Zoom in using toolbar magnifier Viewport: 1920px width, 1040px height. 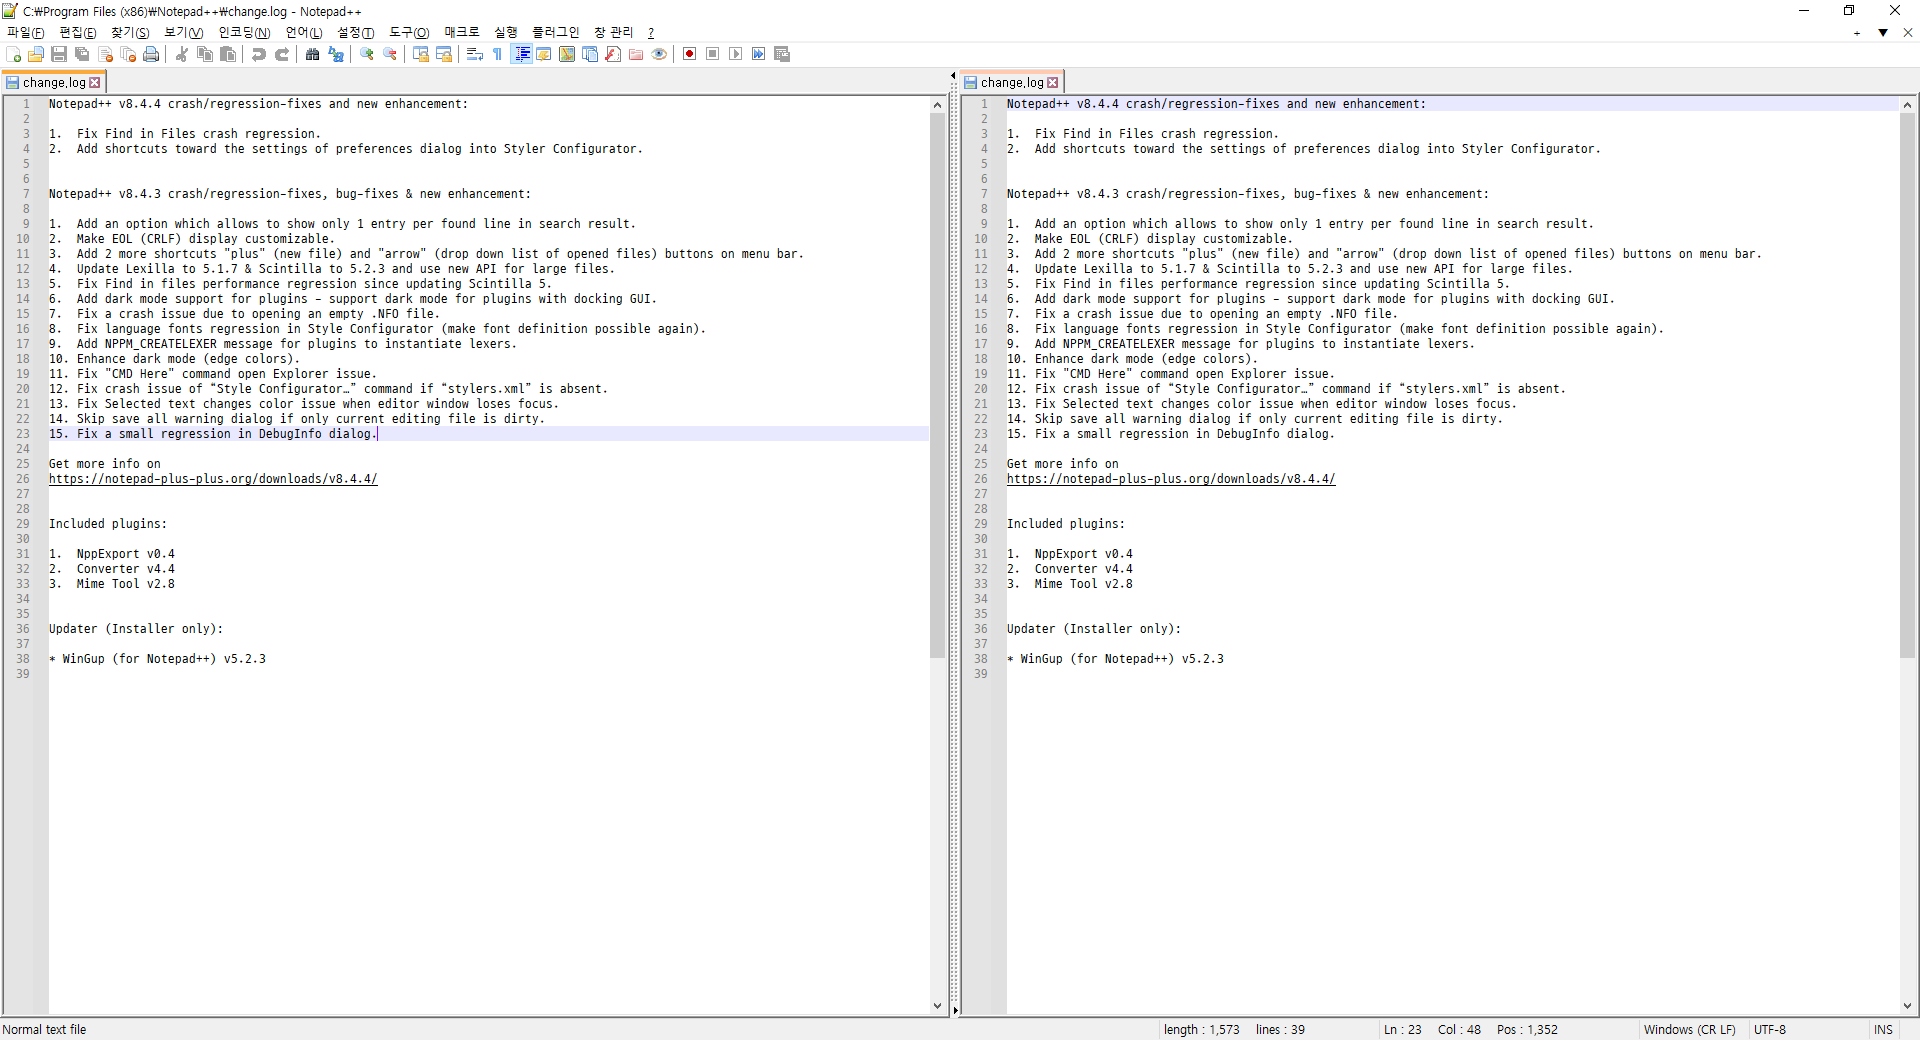pos(367,54)
